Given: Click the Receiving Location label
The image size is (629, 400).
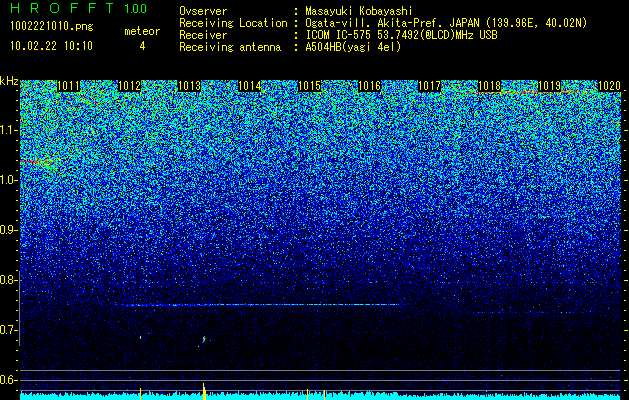Looking at the screenshot, I should tap(233, 23).
